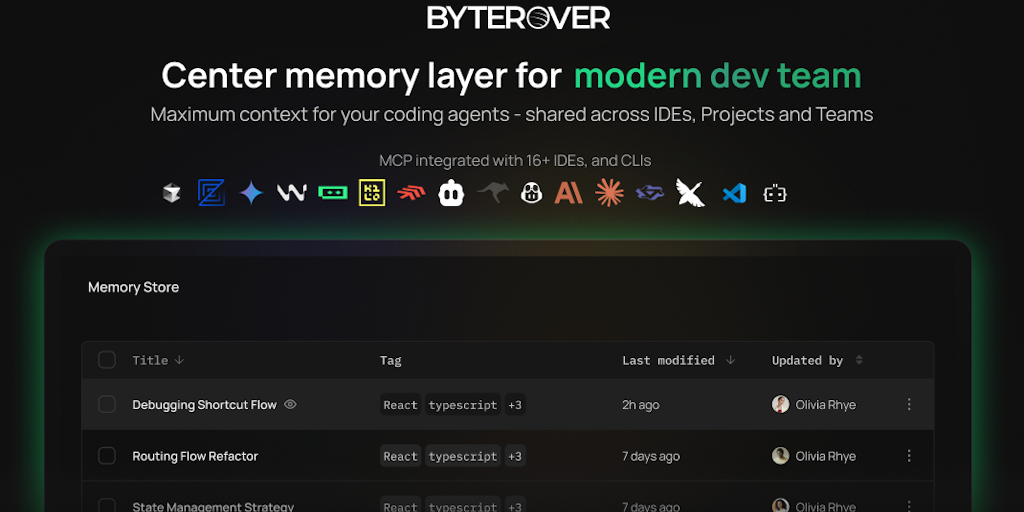
Task: Toggle the select-all checkbox in table header
Action: (106, 360)
